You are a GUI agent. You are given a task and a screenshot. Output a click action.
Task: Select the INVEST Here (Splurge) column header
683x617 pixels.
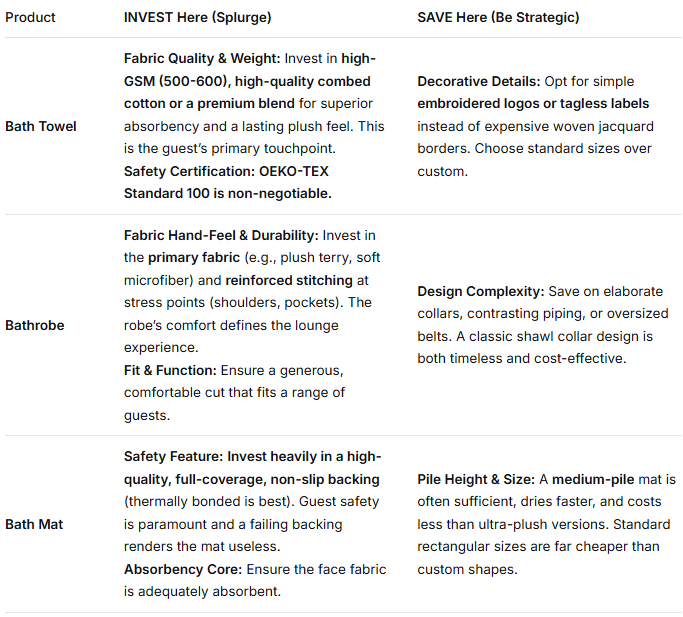(x=197, y=17)
